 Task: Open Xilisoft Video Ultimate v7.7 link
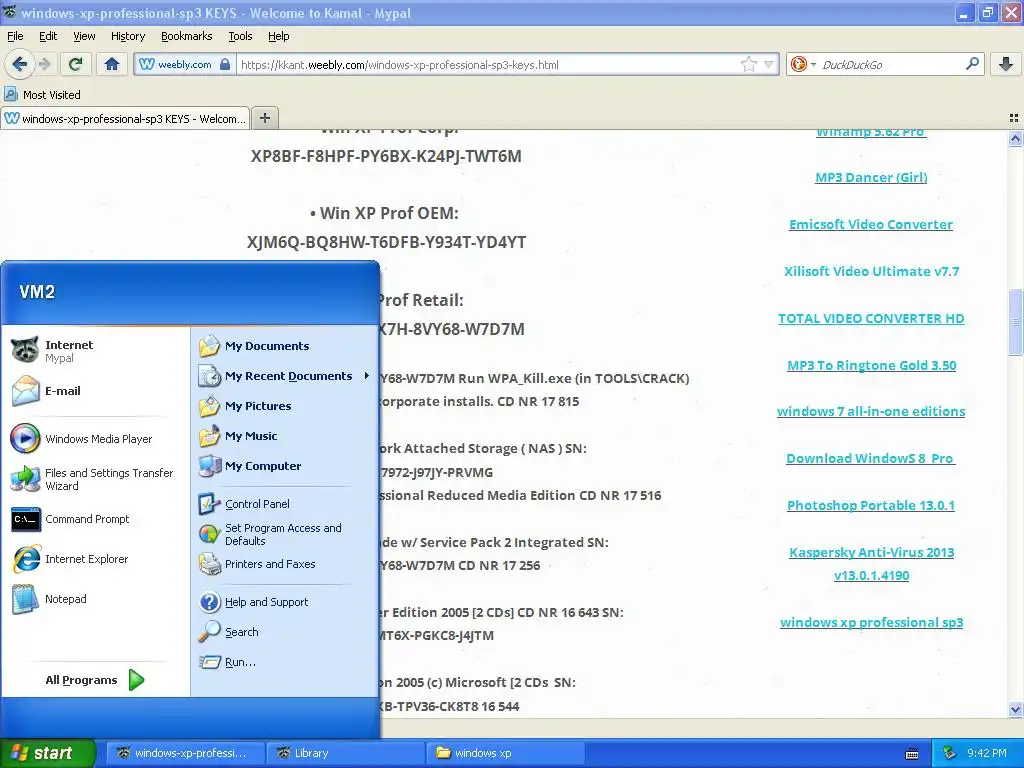(x=871, y=271)
